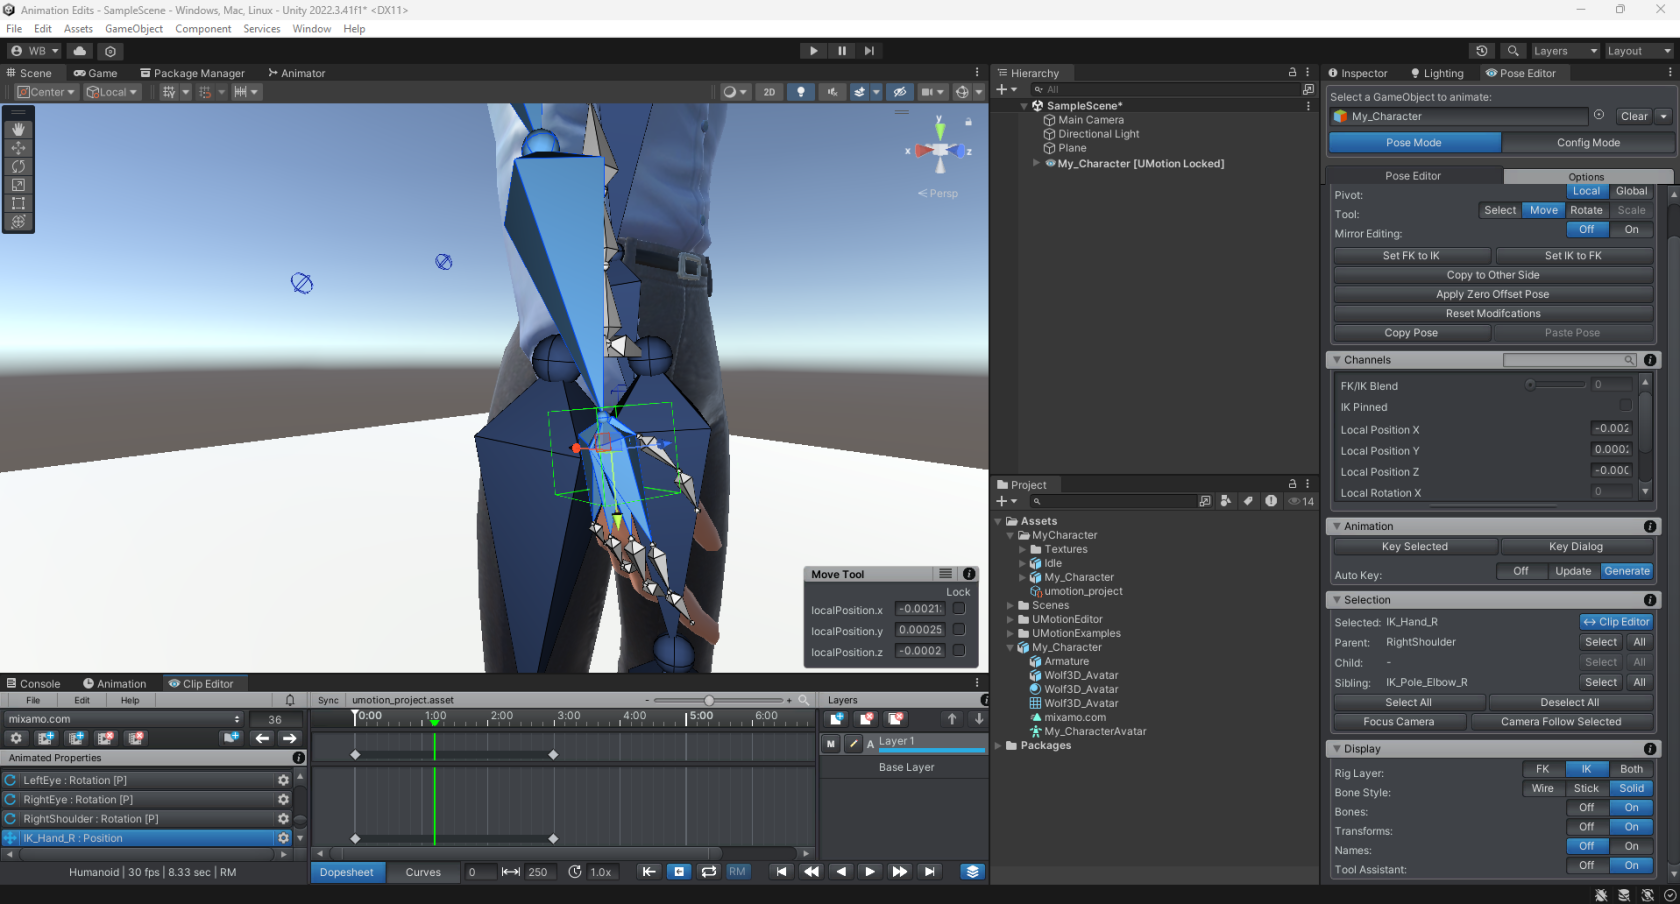Move layer up arrow in Layers
The width and height of the screenshot is (1680, 904).
click(952, 719)
